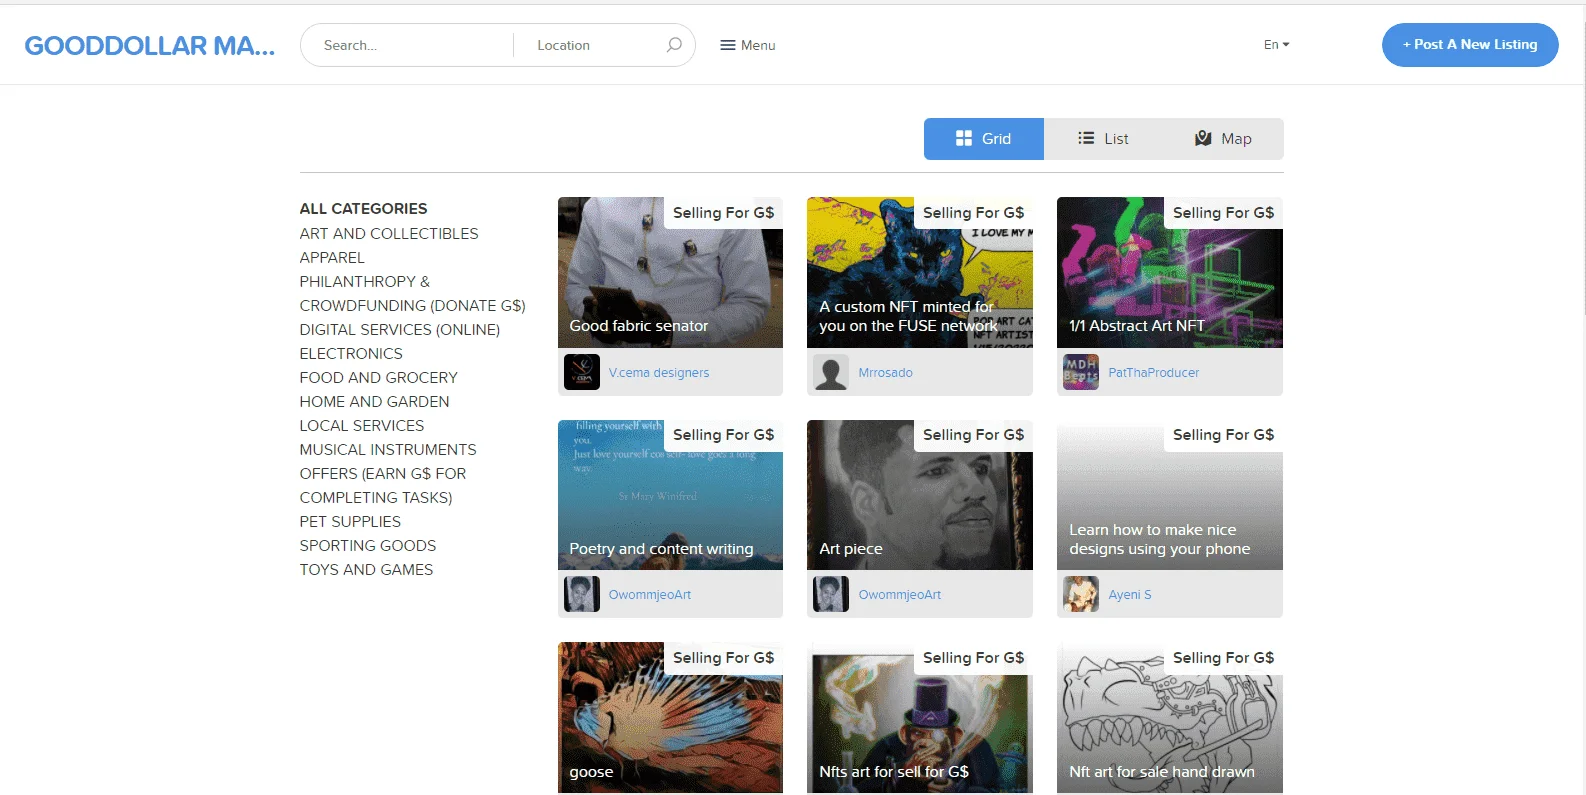Go to GoodDollar Marketplace home logo

tap(150, 46)
